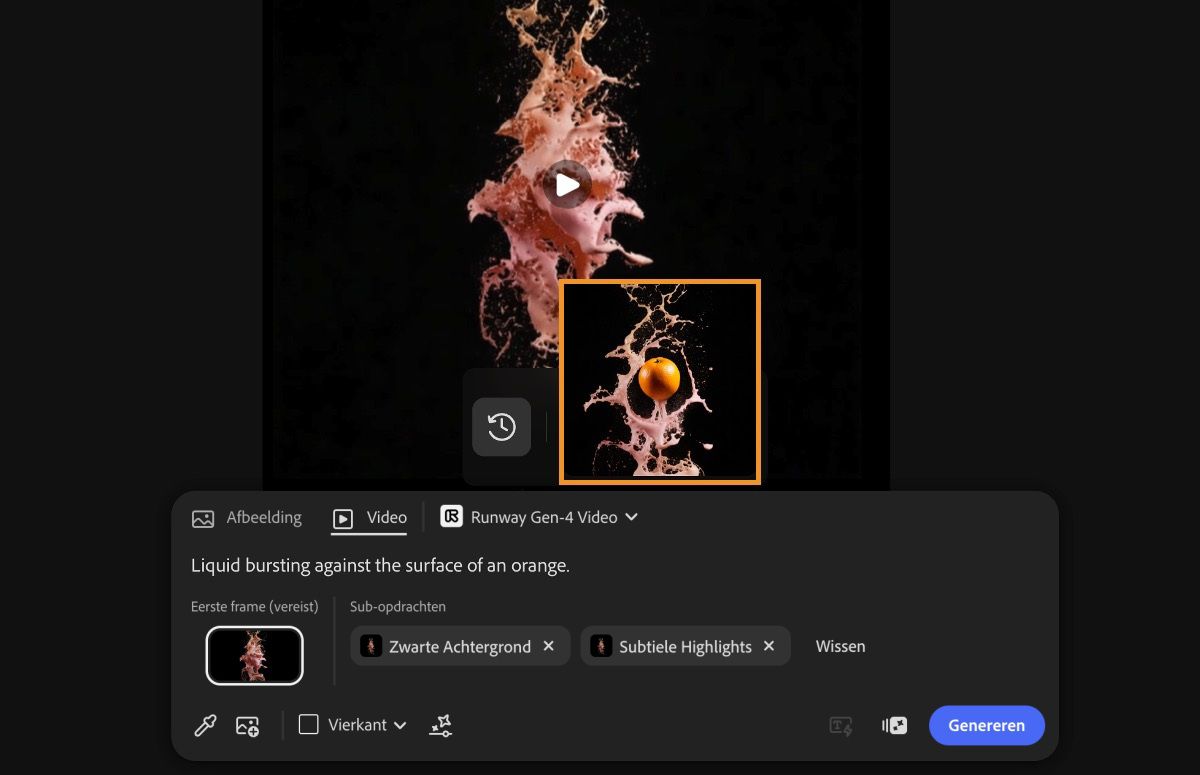
Task: Click the text prompt enhance icon
Action: 841,726
